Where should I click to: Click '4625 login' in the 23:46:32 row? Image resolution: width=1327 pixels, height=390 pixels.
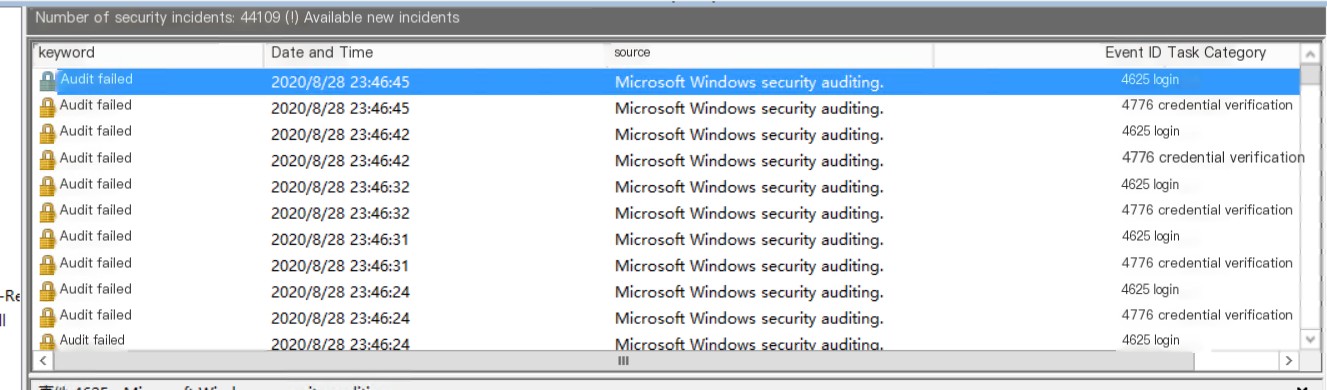point(1150,184)
